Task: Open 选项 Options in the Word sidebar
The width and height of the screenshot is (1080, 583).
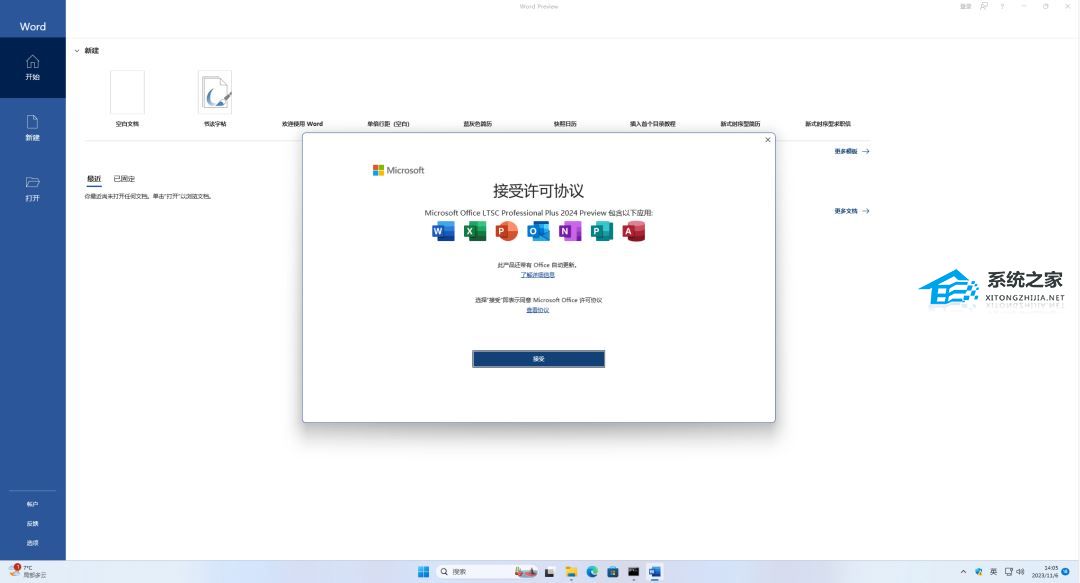Action: pos(32,543)
